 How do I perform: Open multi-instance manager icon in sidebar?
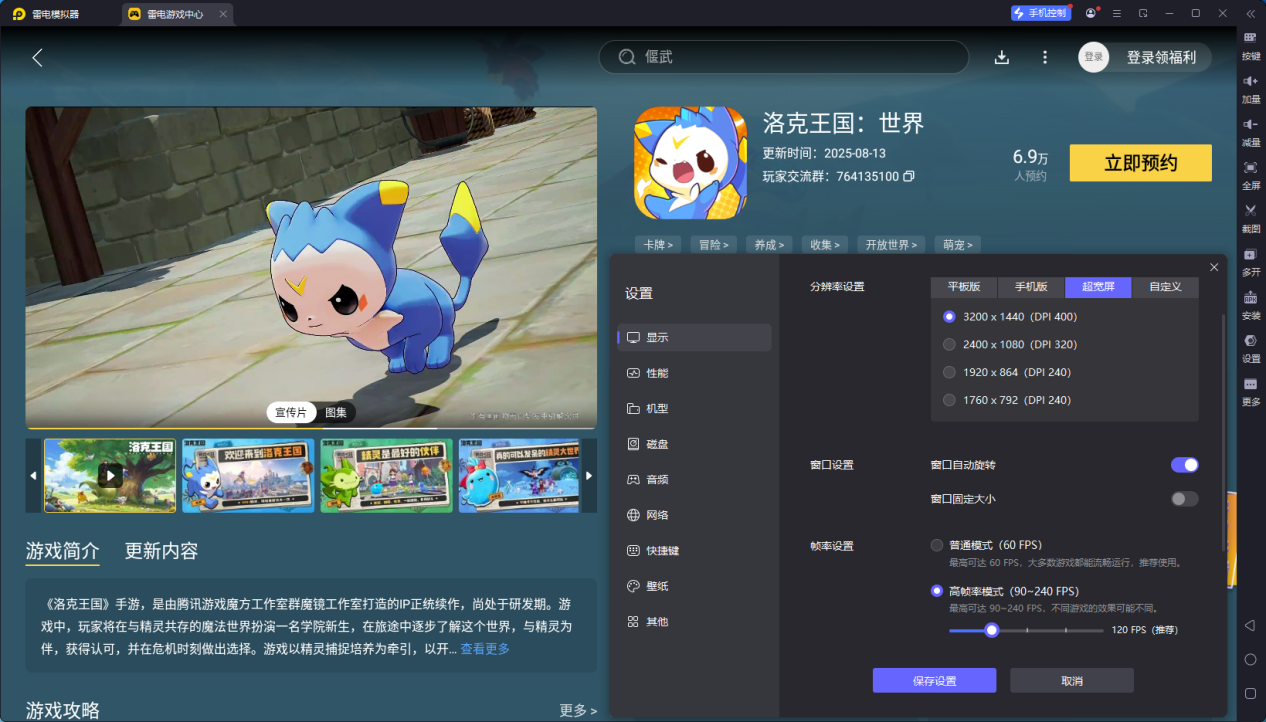coord(1250,255)
